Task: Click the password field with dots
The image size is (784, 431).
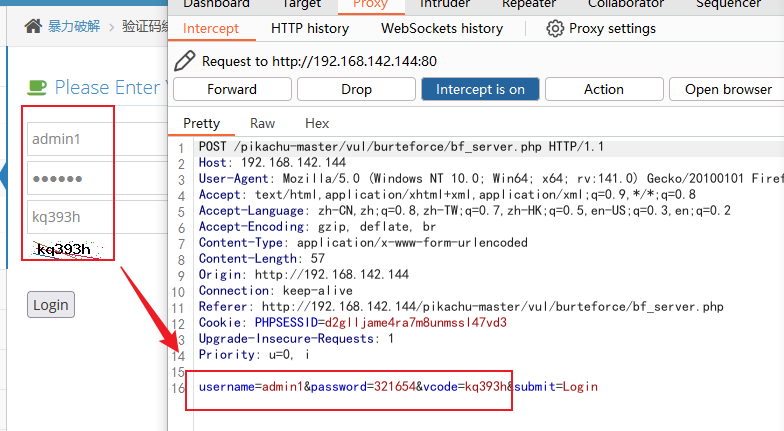Action: [x=97, y=178]
